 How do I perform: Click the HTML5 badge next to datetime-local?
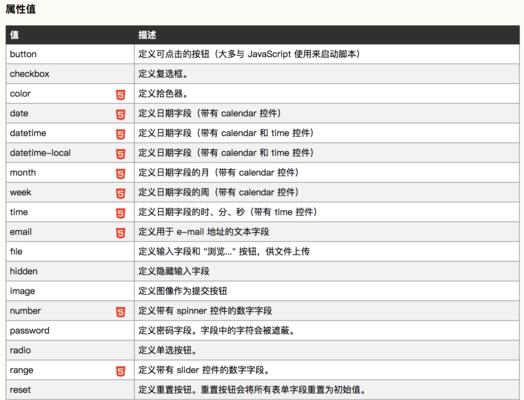coord(121,154)
